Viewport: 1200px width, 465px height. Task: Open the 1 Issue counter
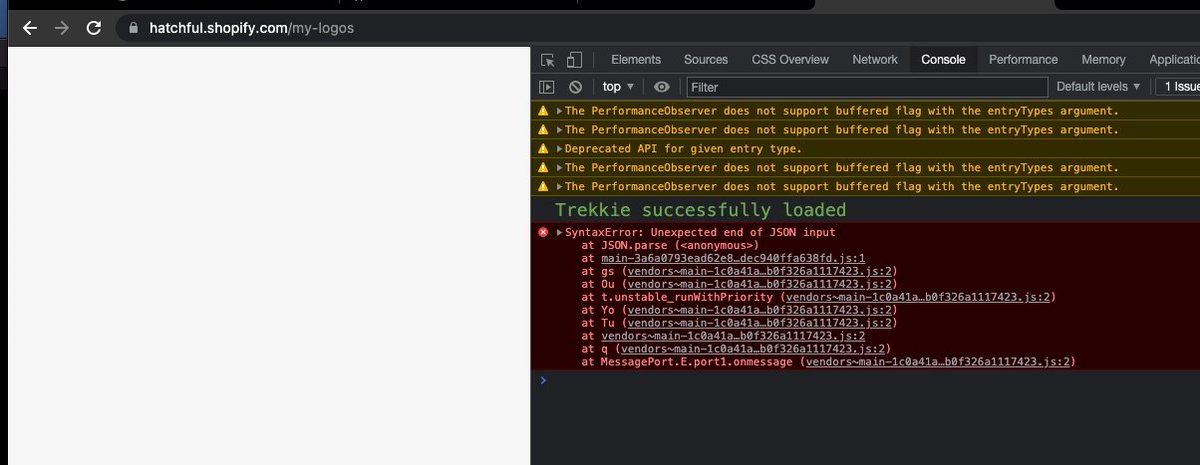point(1177,87)
